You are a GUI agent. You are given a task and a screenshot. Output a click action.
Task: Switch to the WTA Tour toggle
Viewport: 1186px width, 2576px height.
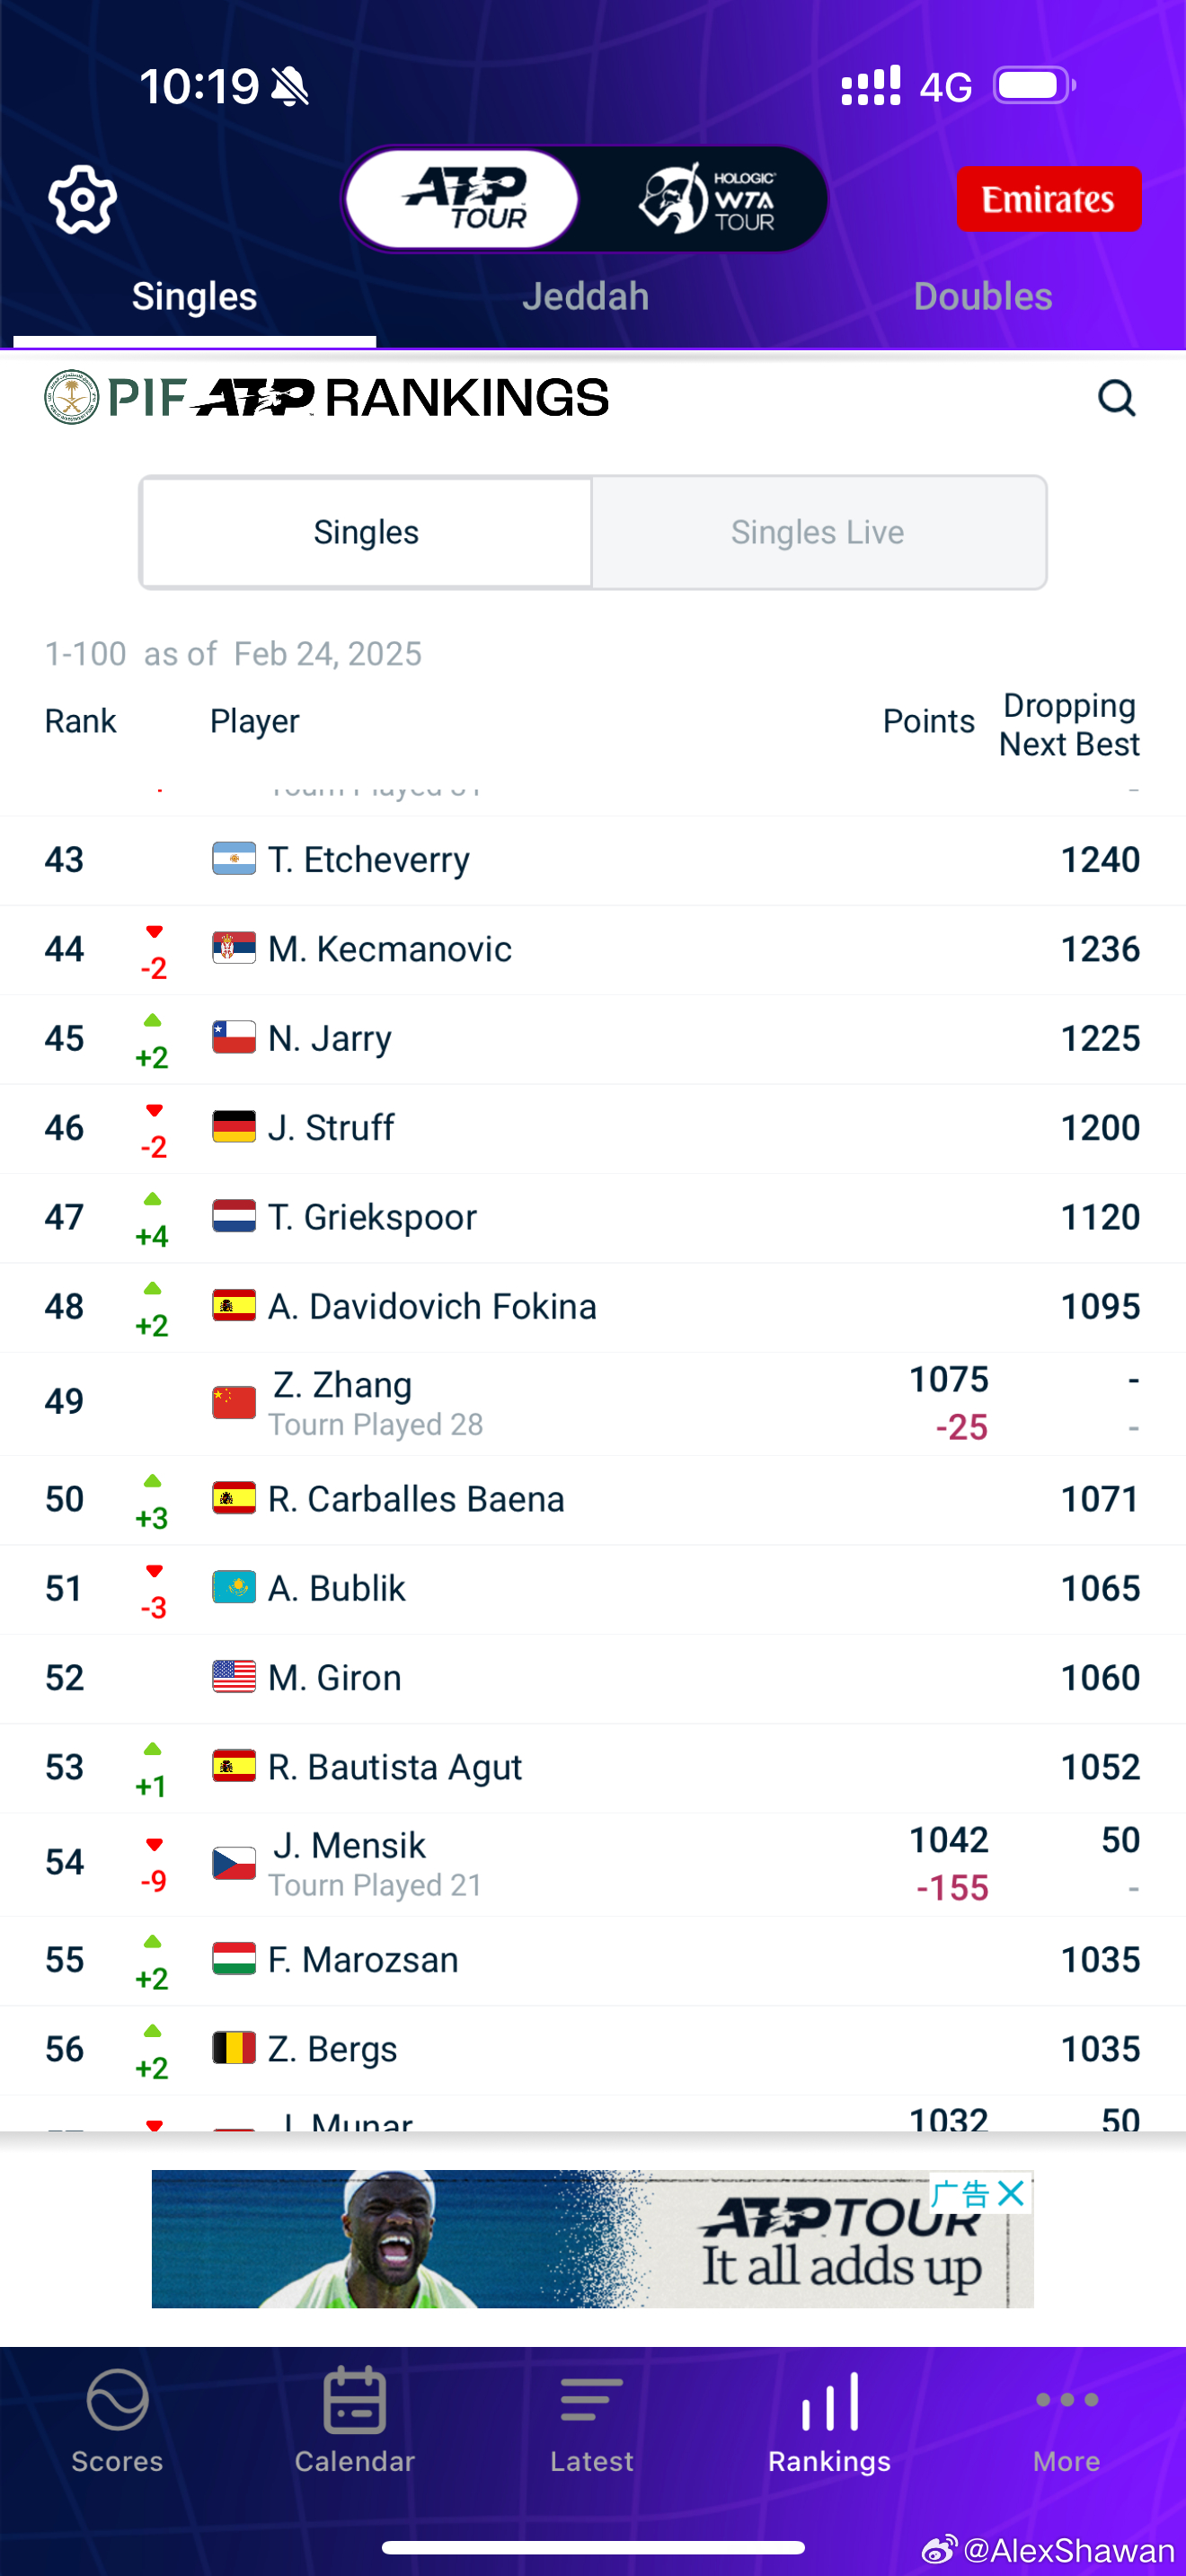[x=707, y=199]
